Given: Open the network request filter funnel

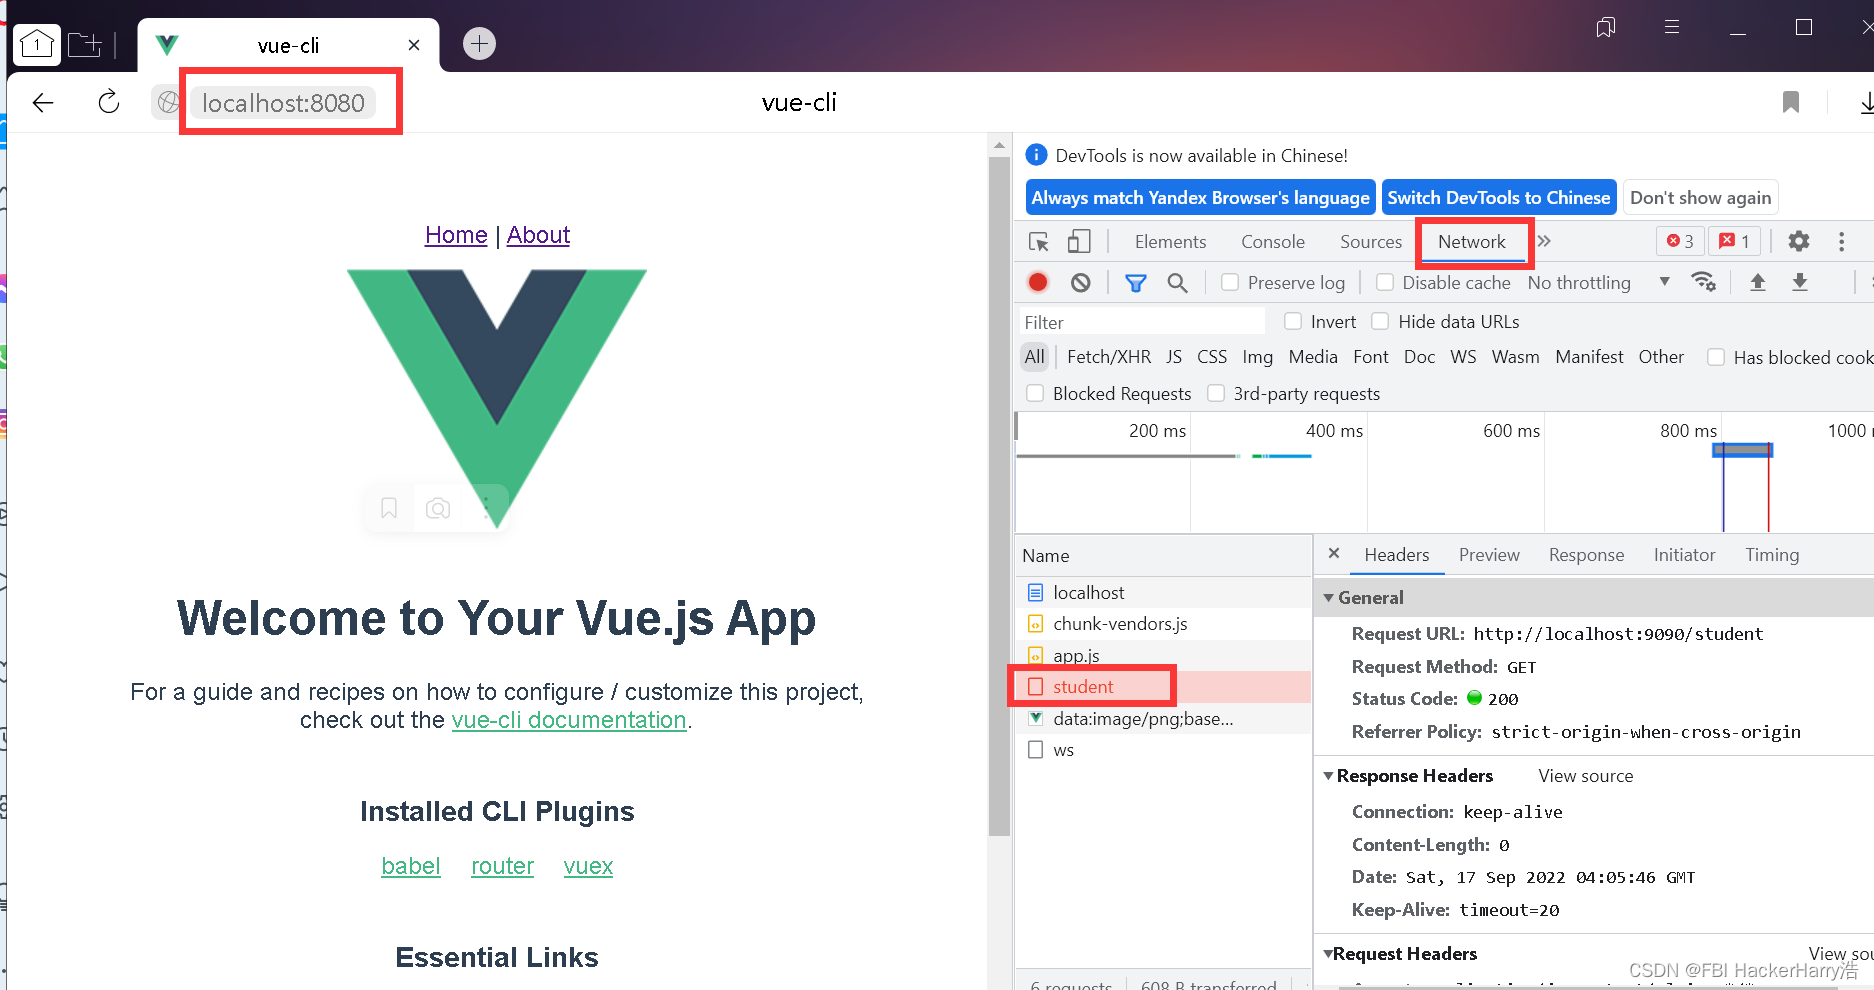Looking at the screenshot, I should [x=1136, y=282].
